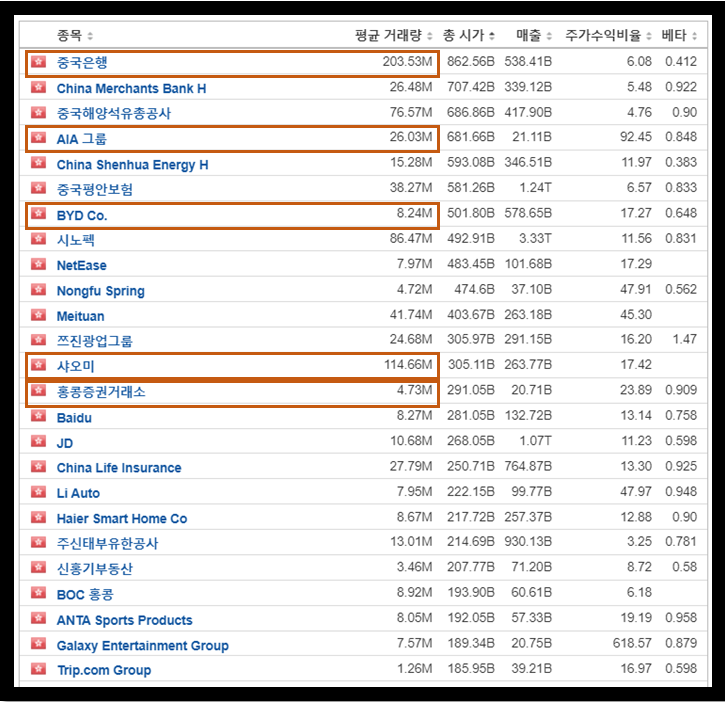Open Haier Smart Home Co link
The height and width of the screenshot is (702, 725).
coord(122,519)
